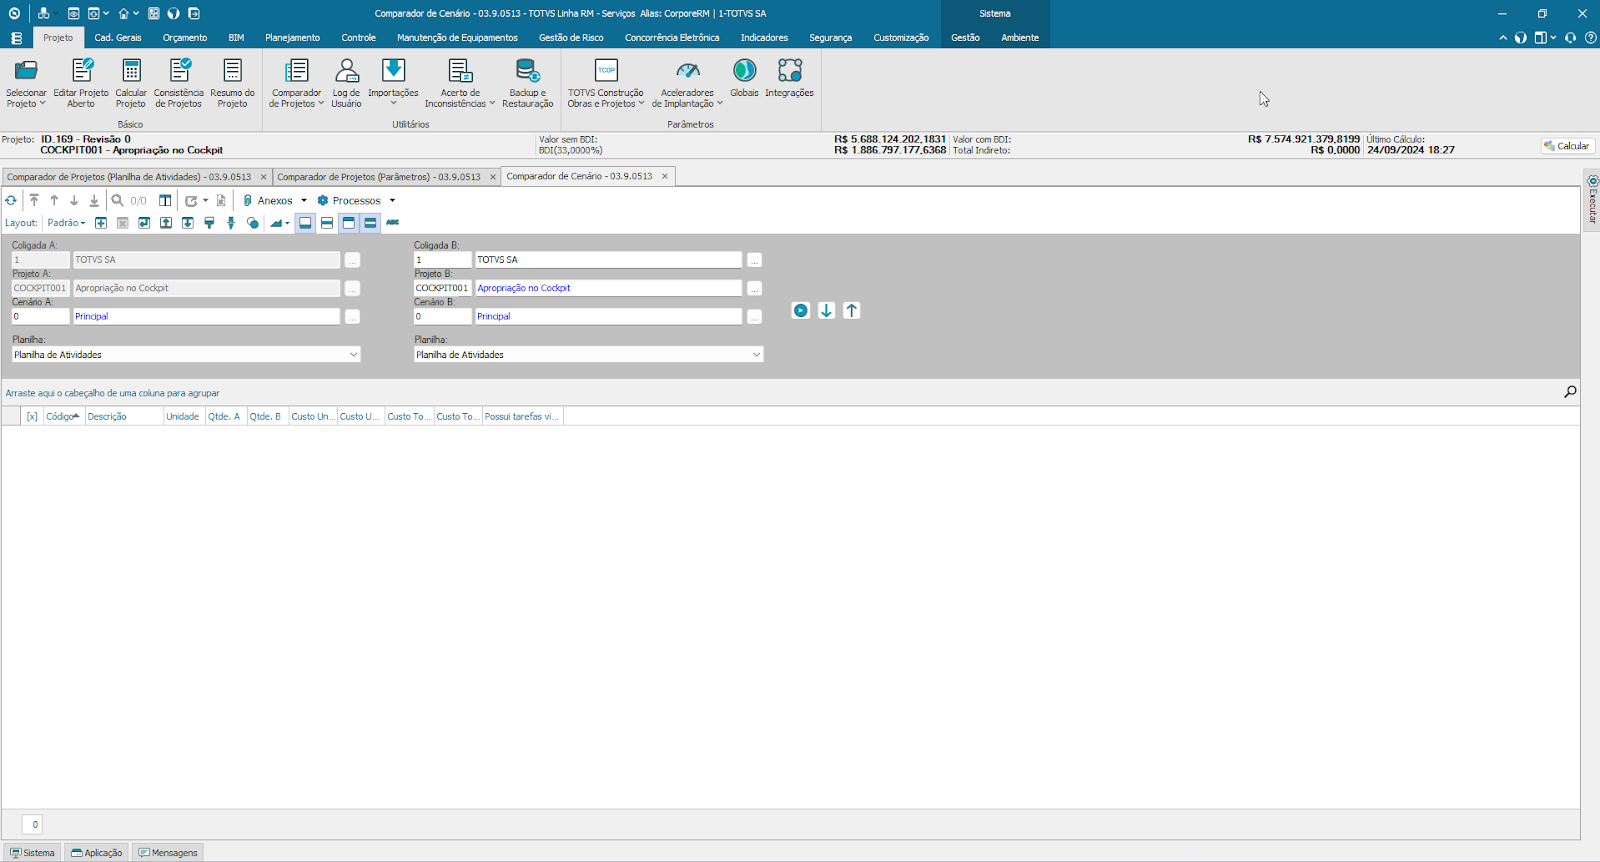Click Descrição column header
The image size is (1600, 862).
coord(123,416)
